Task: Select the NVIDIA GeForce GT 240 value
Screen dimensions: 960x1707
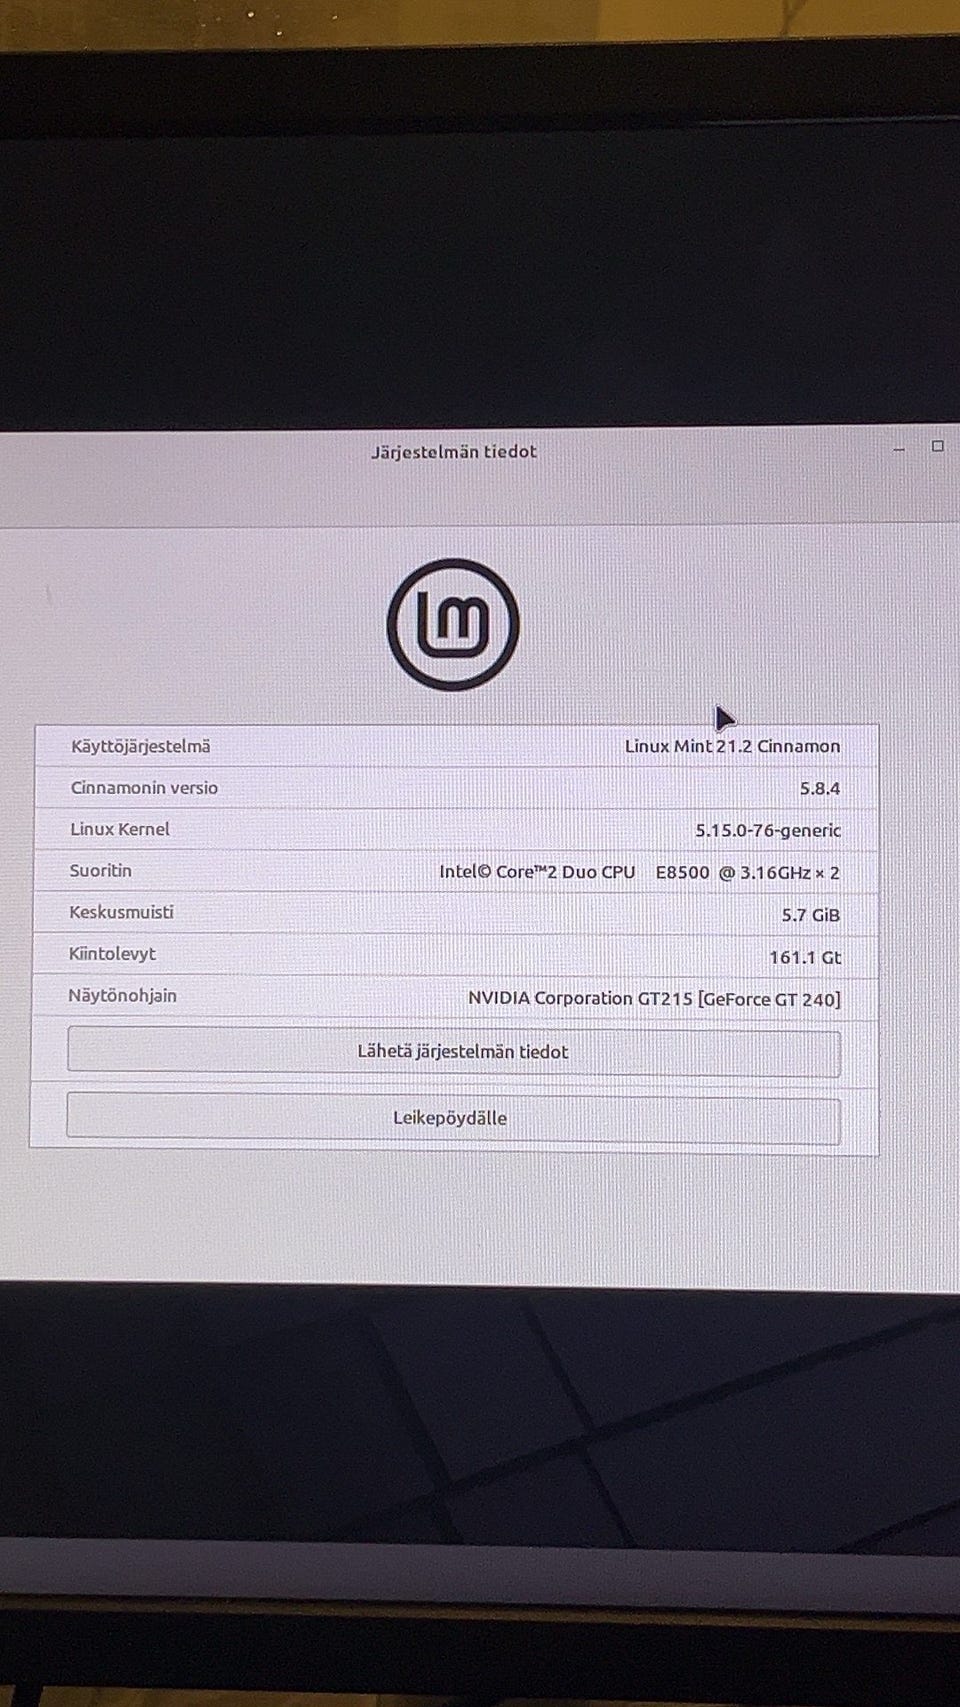Action: tap(654, 998)
